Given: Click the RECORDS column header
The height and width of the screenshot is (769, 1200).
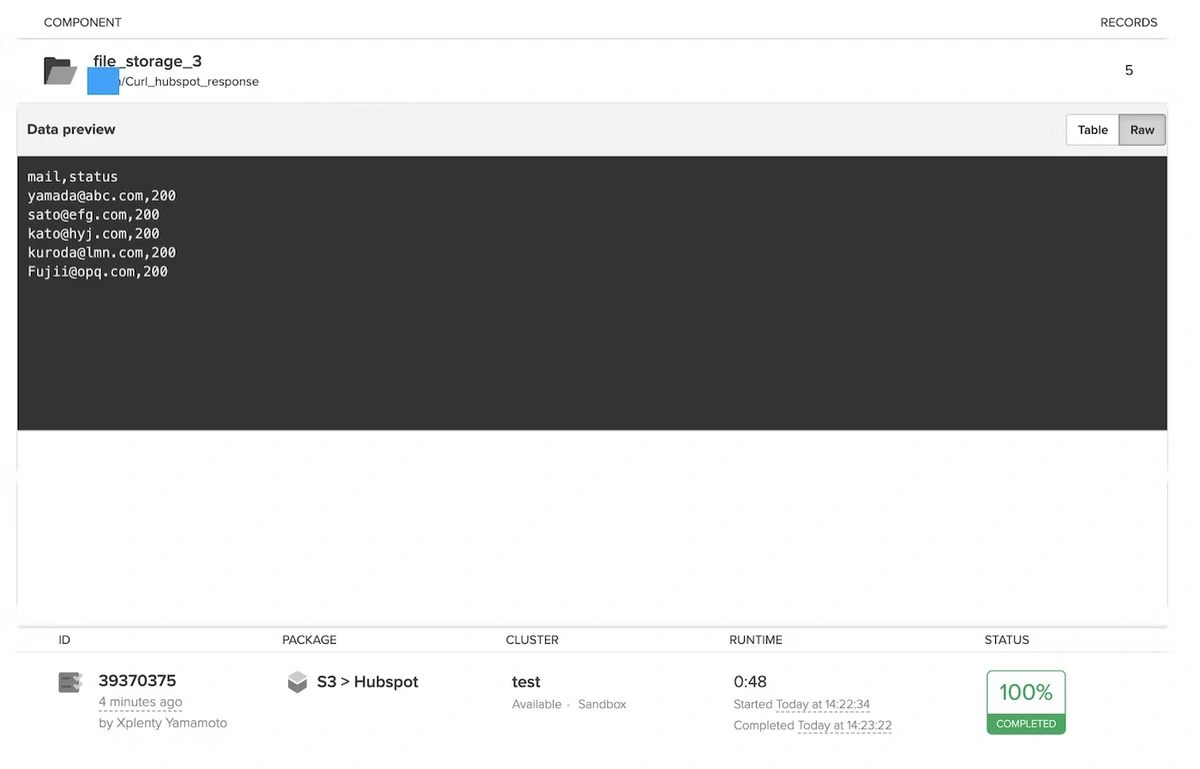Looking at the screenshot, I should point(1129,22).
